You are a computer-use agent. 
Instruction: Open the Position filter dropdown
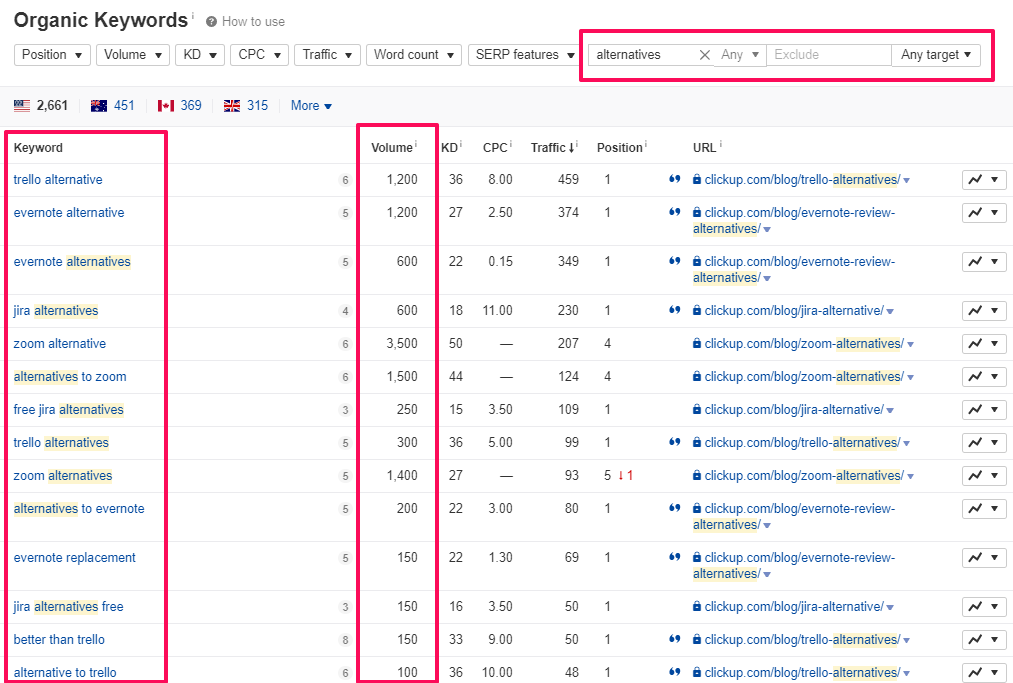point(52,55)
